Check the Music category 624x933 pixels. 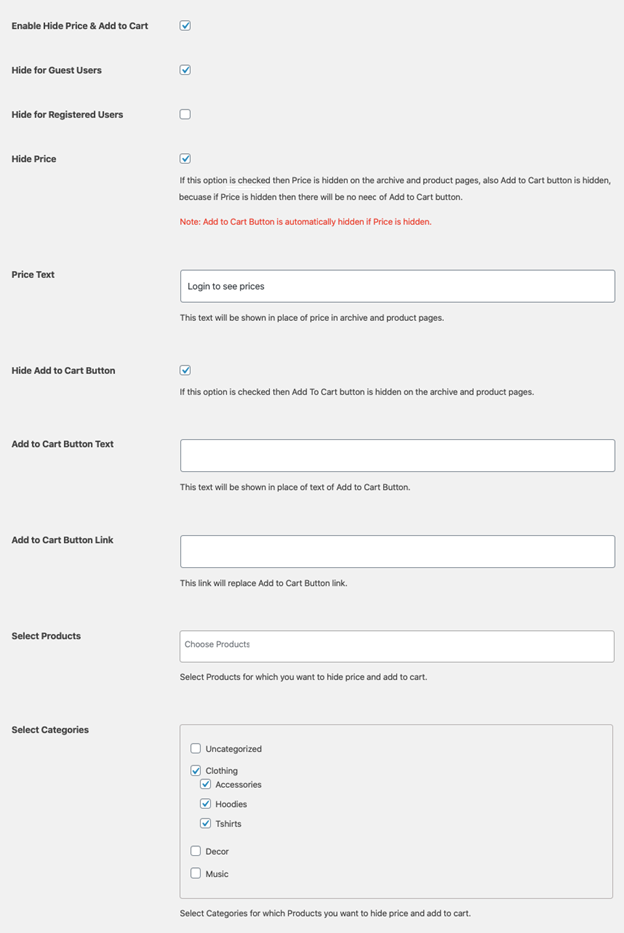(x=196, y=873)
